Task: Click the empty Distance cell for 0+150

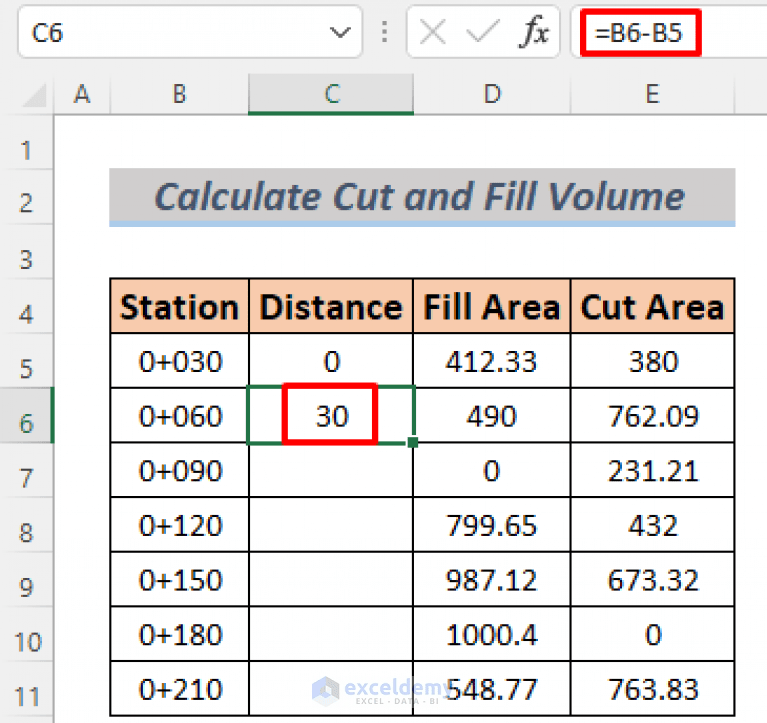Action: pyautogui.click(x=331, y=580)
